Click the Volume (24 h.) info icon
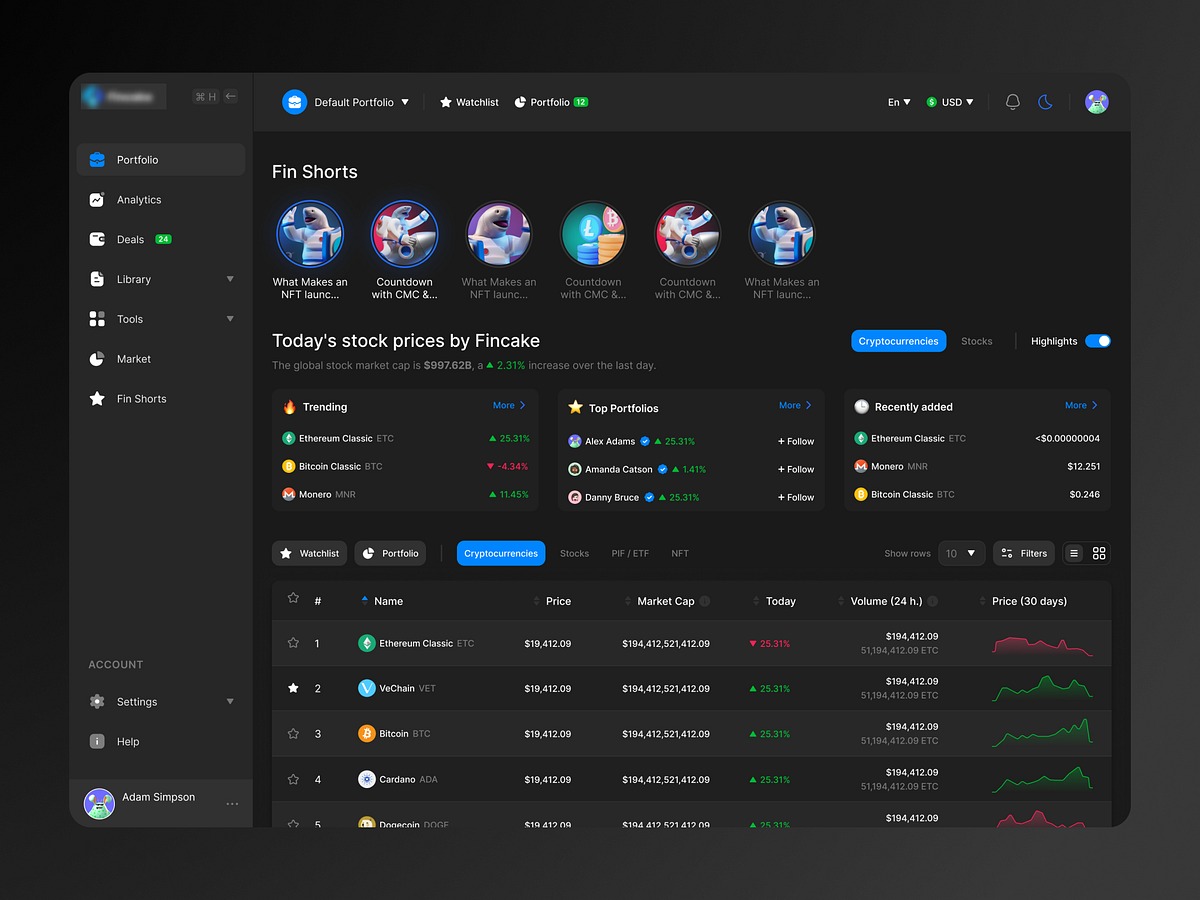 coord(933,601)
